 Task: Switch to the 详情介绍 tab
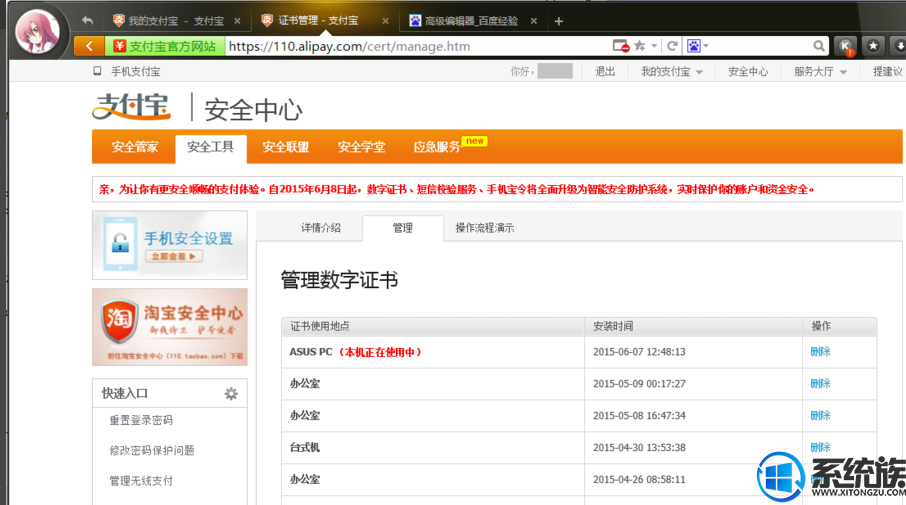[321, 228]
